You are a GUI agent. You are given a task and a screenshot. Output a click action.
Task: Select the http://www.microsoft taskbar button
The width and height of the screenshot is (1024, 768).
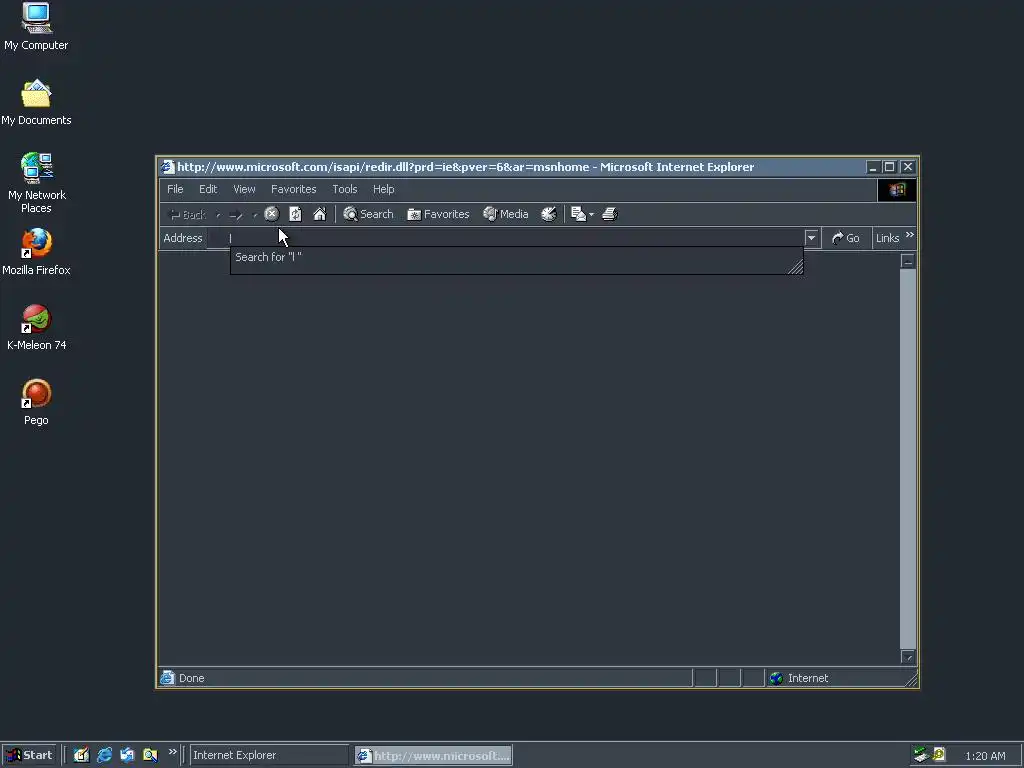pos(434,756)
